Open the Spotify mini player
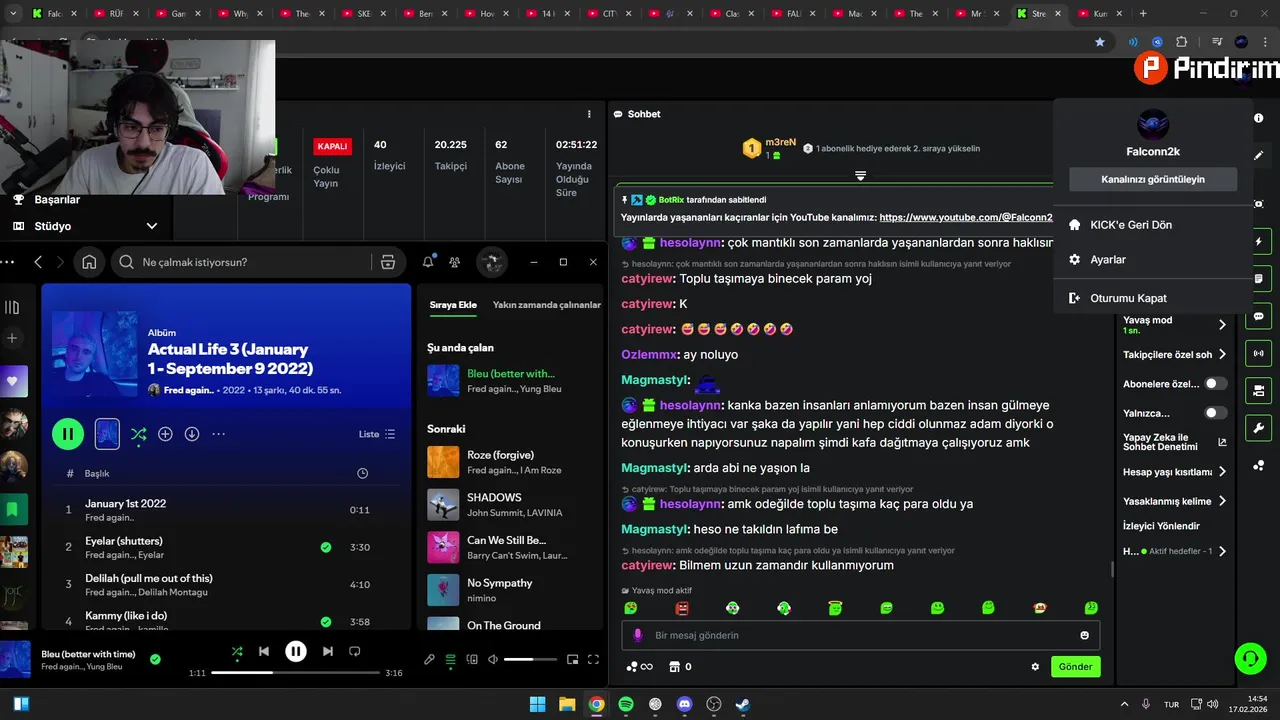Screen dimensions: 1280x720 click(573, 660)
